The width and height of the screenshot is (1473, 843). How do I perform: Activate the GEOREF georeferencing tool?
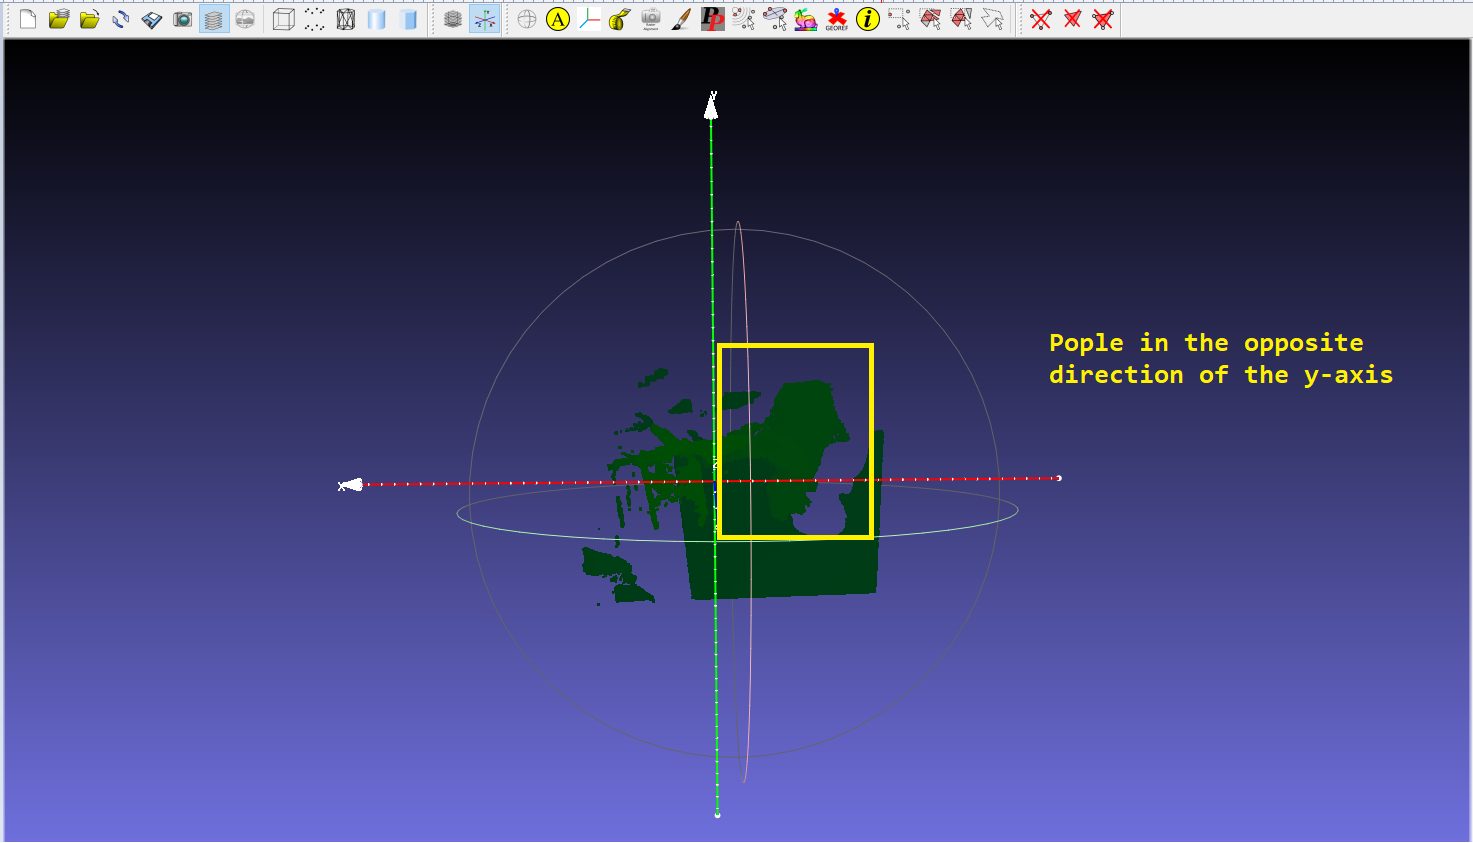point(835,19)
